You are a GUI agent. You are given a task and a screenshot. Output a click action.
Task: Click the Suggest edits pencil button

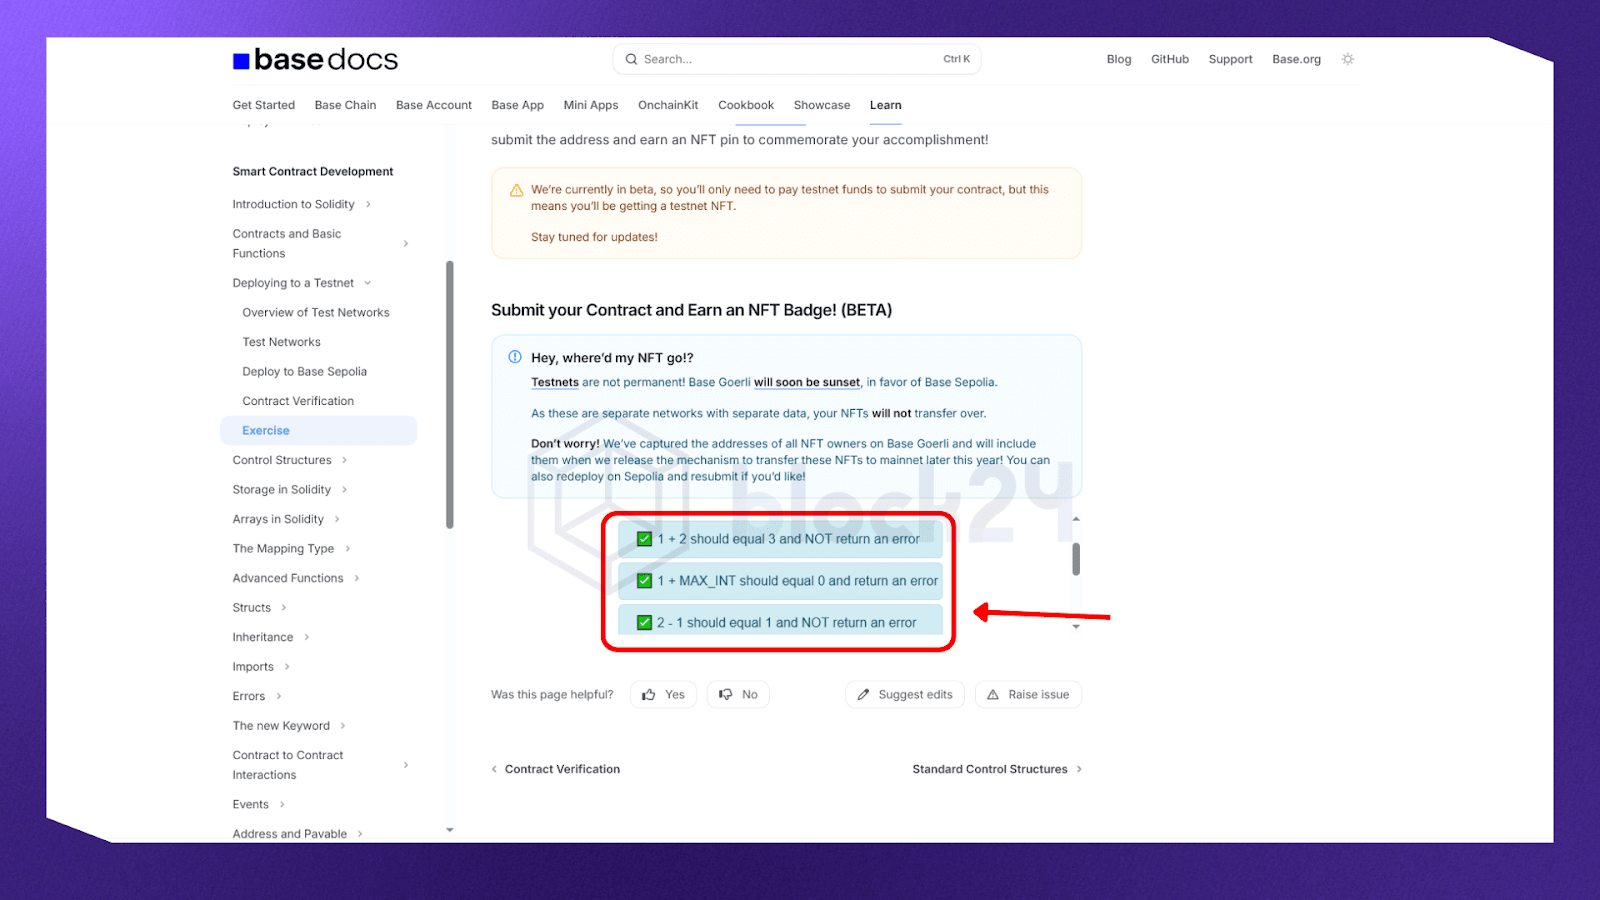click(x=904, y=695)
